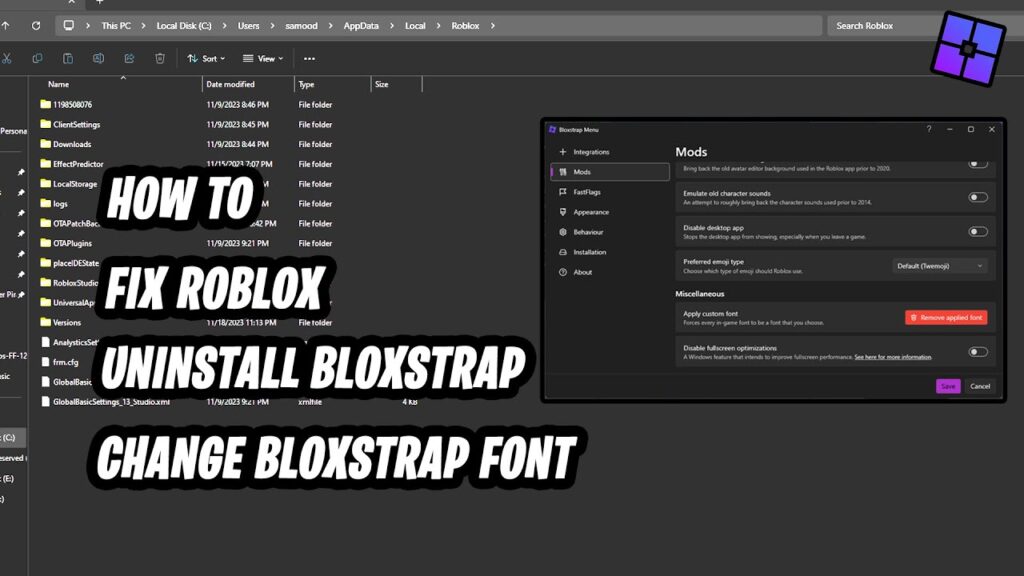
Task: Open See here for more information link
Action: coord(893,357)
